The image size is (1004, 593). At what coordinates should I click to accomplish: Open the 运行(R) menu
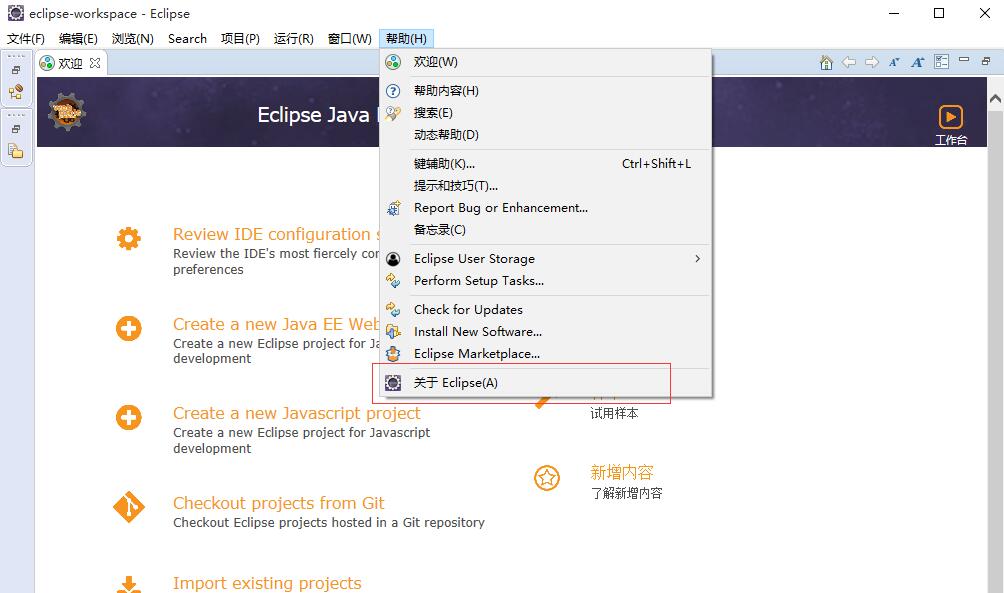(293, 38)
